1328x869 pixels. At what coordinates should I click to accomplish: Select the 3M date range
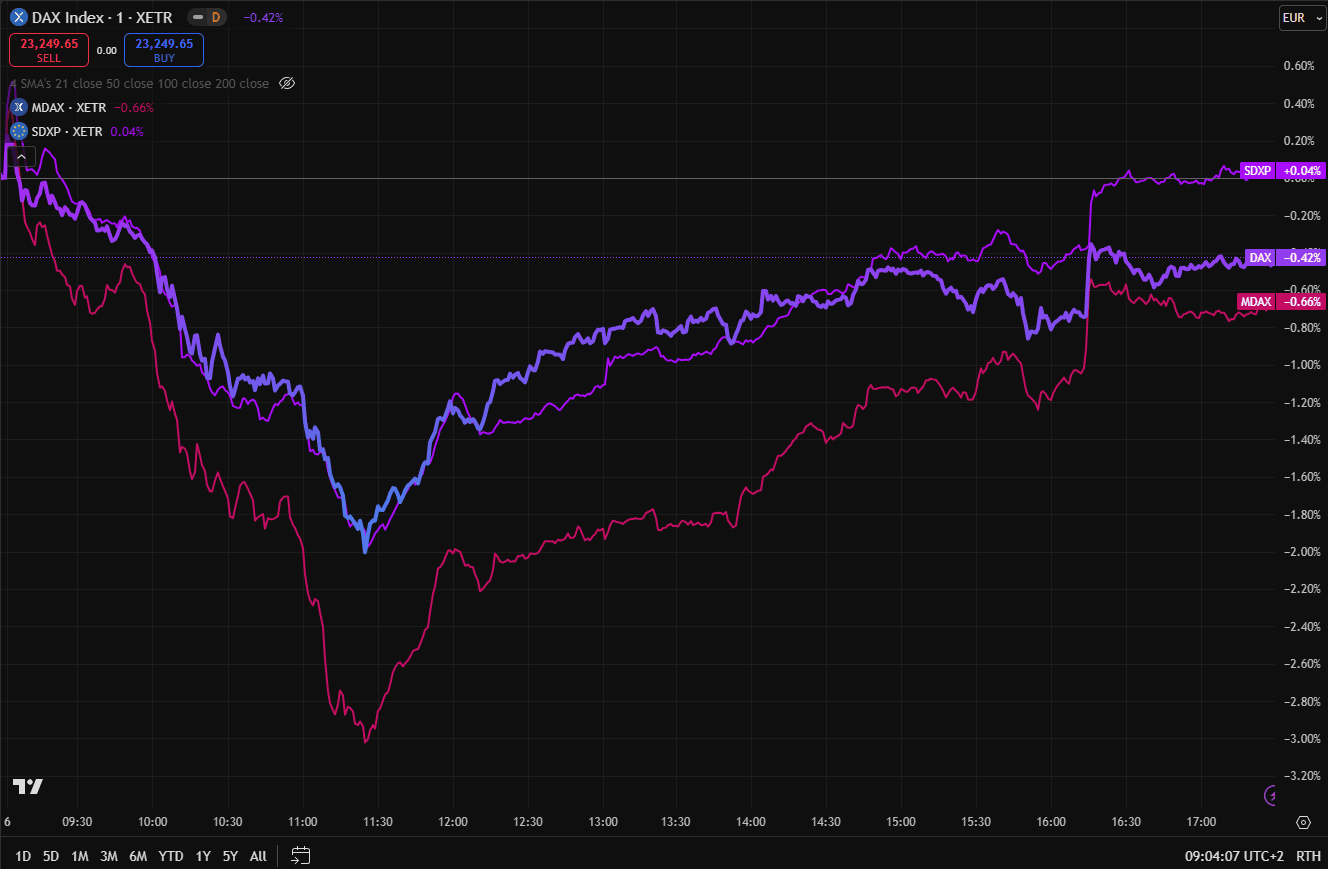(109, 856)
